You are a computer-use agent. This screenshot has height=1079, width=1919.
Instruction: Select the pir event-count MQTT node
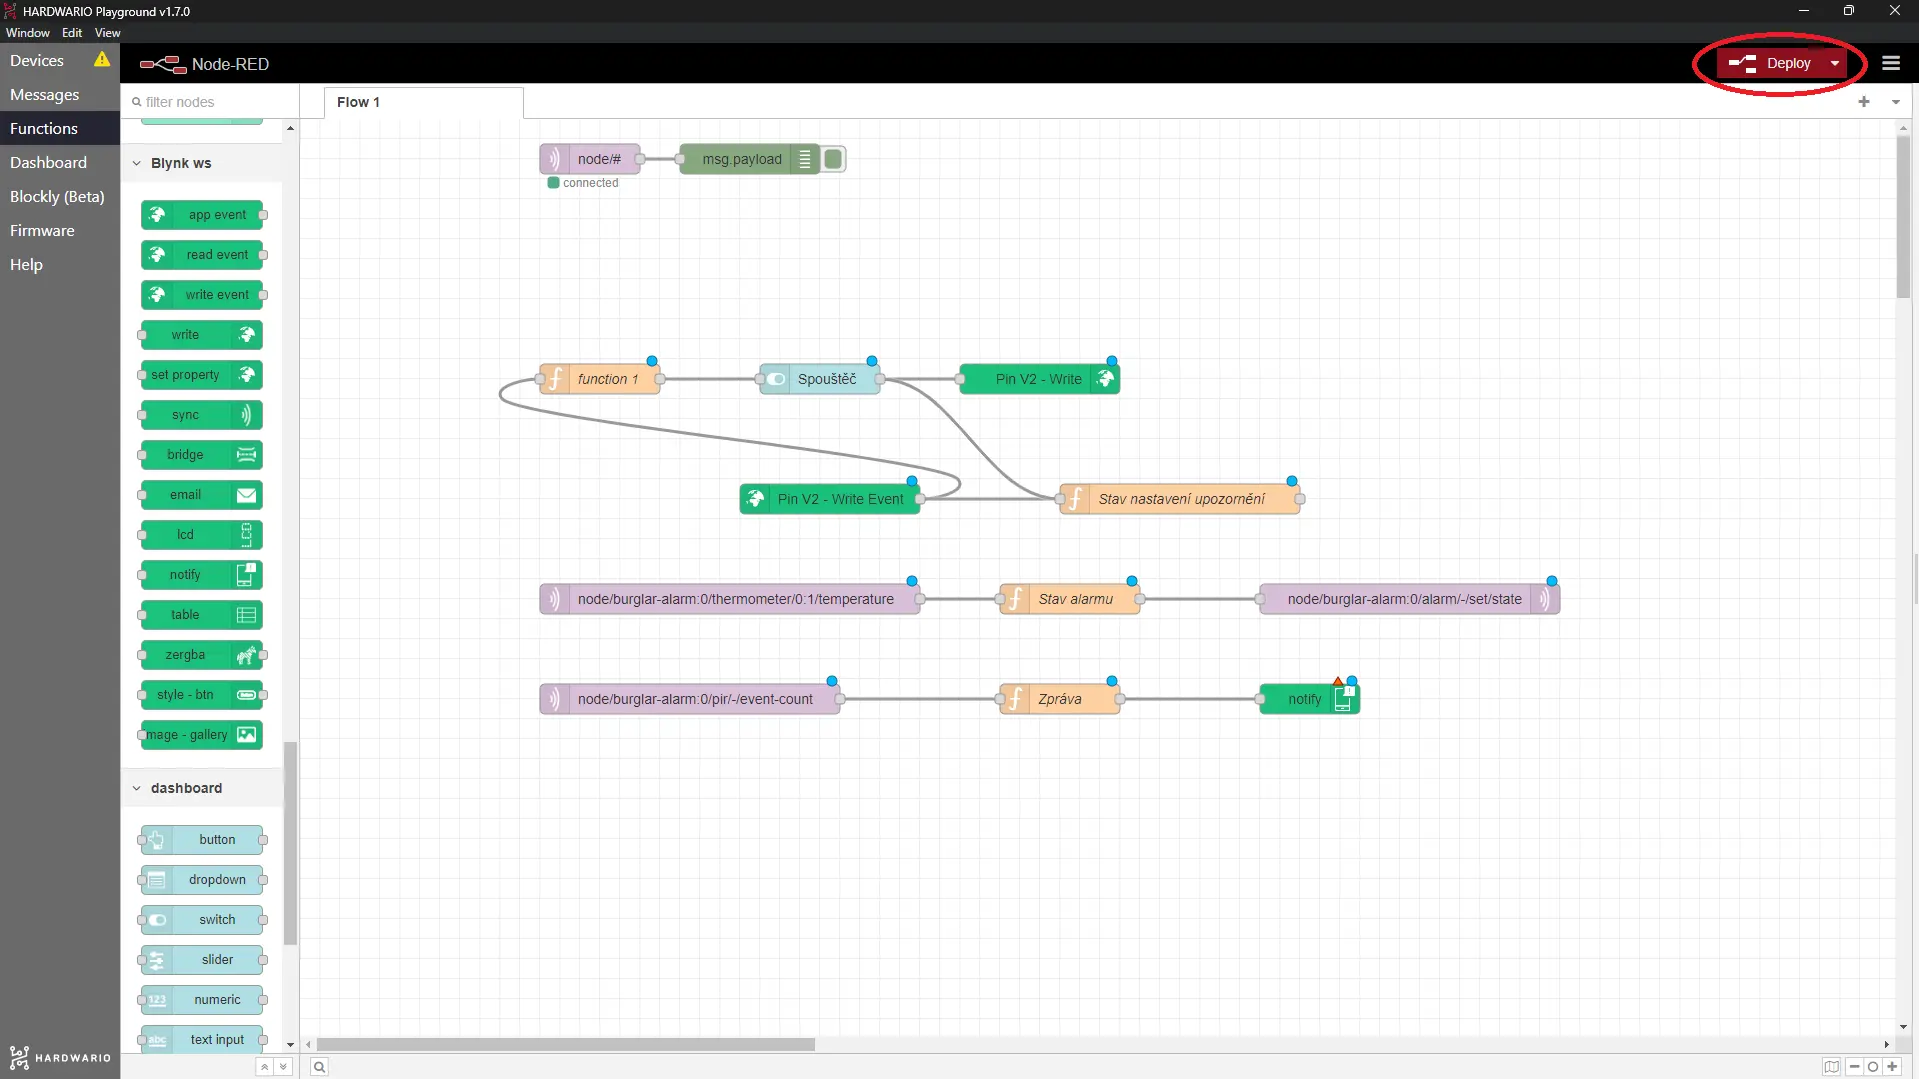[689, 699]
